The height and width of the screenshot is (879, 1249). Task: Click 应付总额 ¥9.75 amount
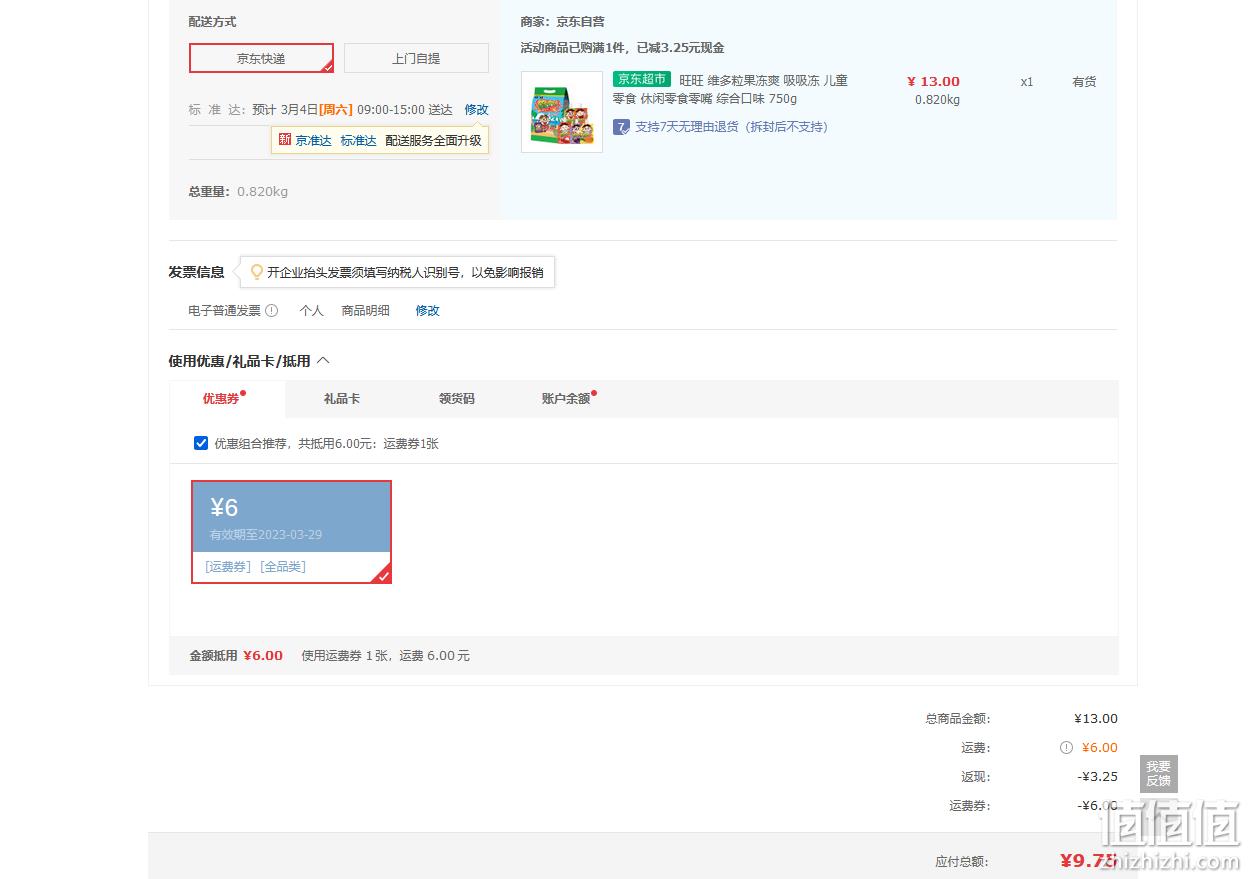pyautogui.click(x=1088, y=860)
